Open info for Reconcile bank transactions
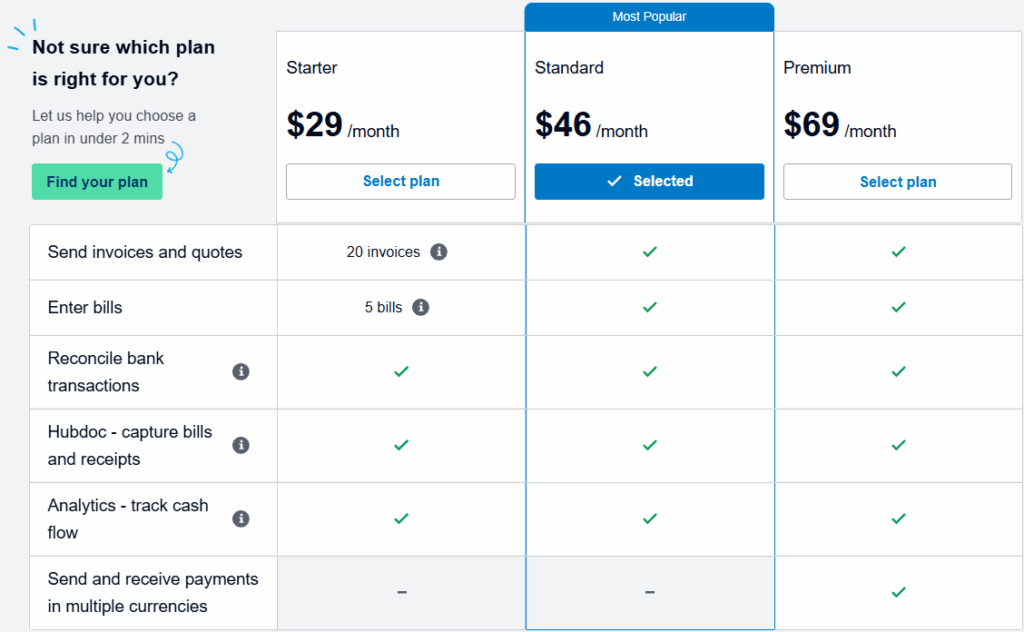1024x632 pixels. pyautogui.click(x=241, y=371)
